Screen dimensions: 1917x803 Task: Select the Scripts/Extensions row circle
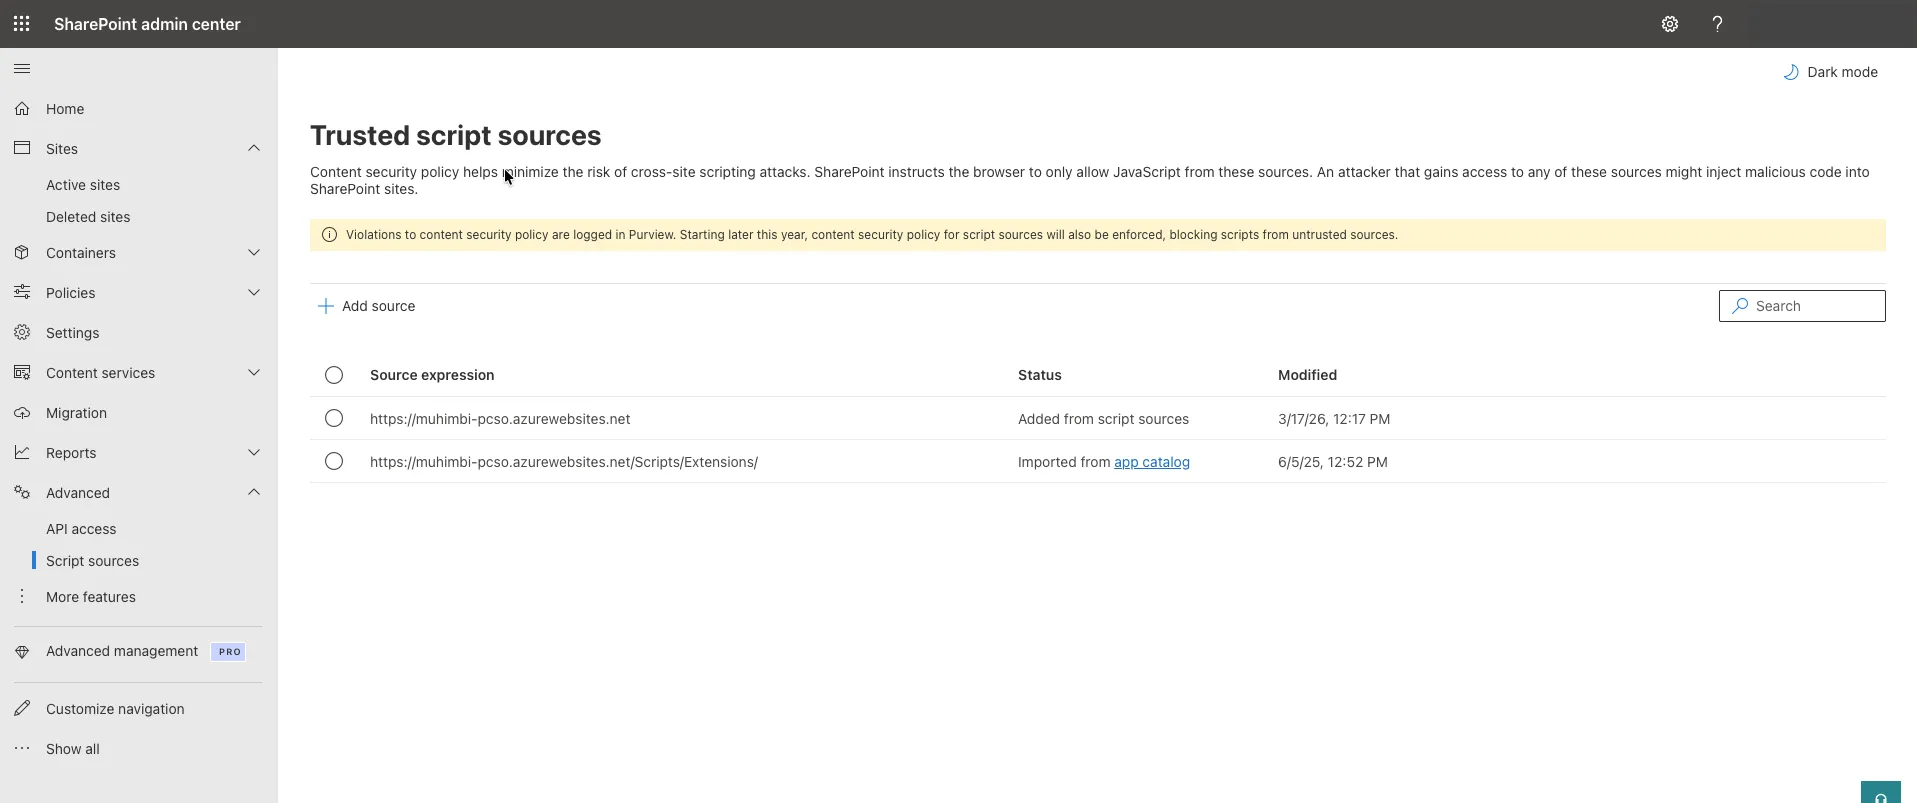334,461
